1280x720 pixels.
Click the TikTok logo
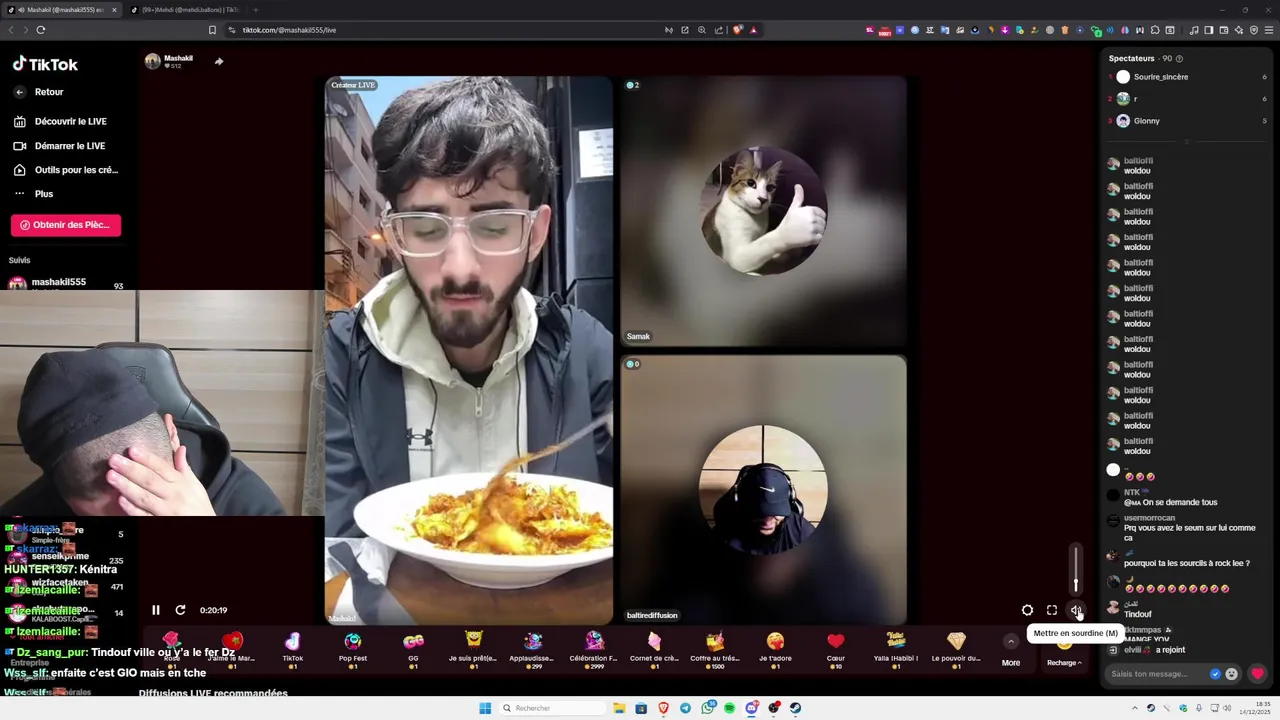click(45, 64)
